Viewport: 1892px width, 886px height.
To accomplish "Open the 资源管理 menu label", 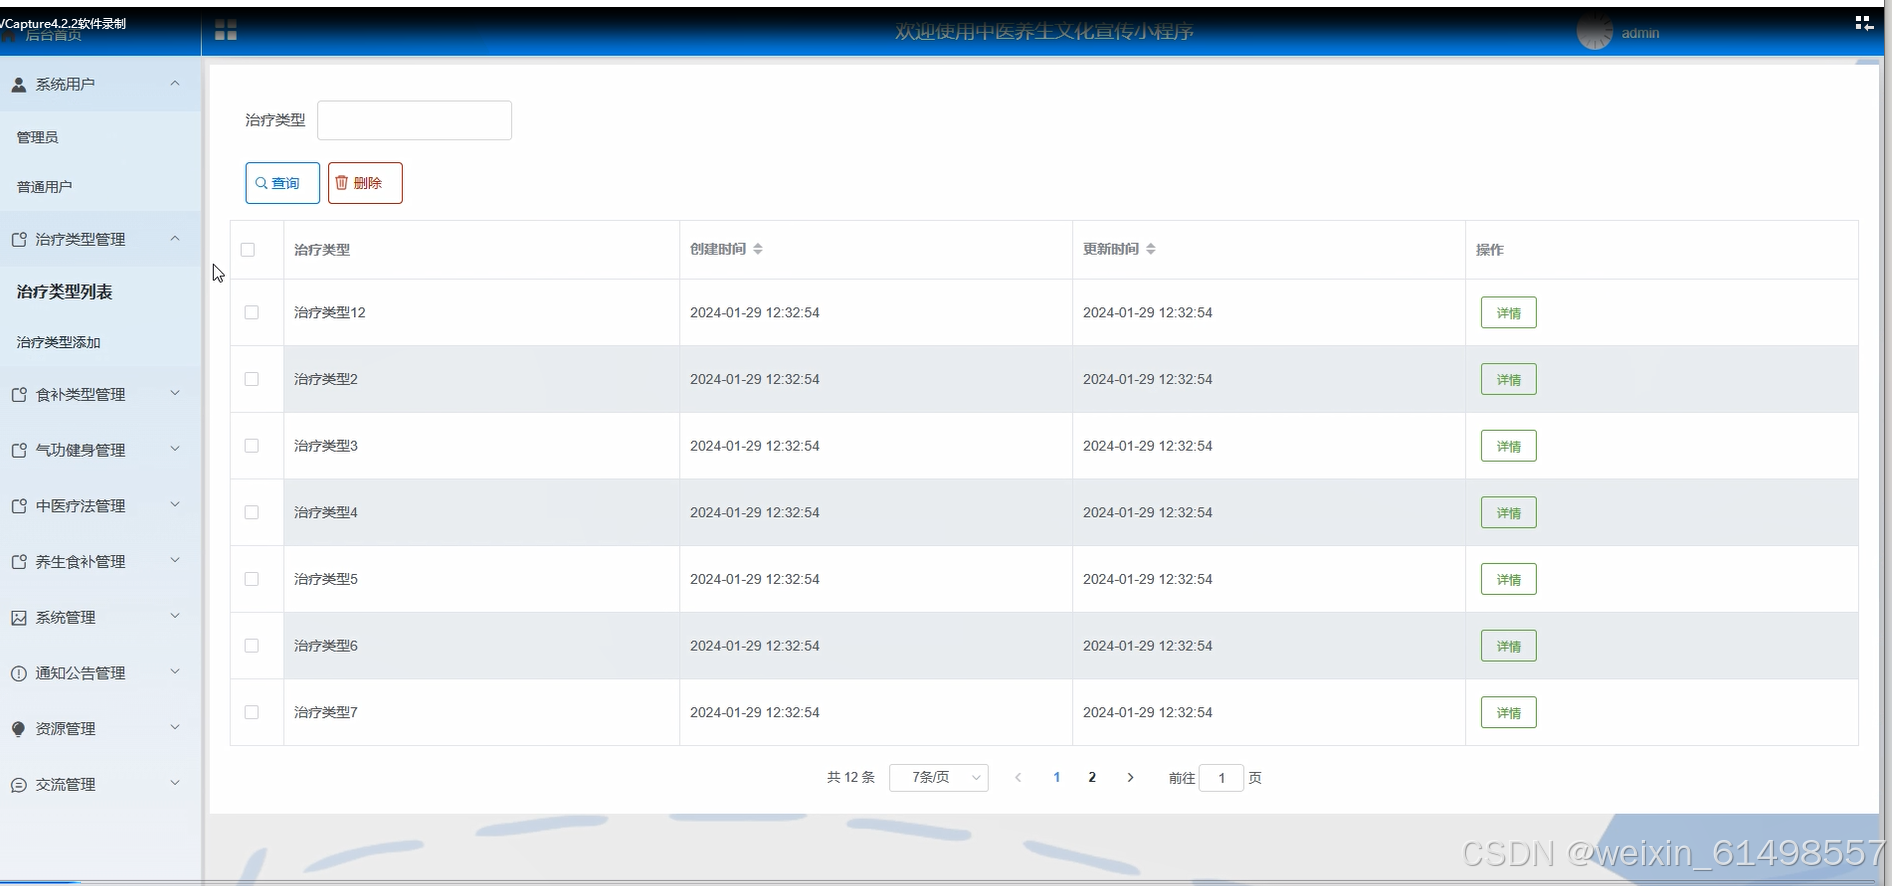I will (66, 729).
